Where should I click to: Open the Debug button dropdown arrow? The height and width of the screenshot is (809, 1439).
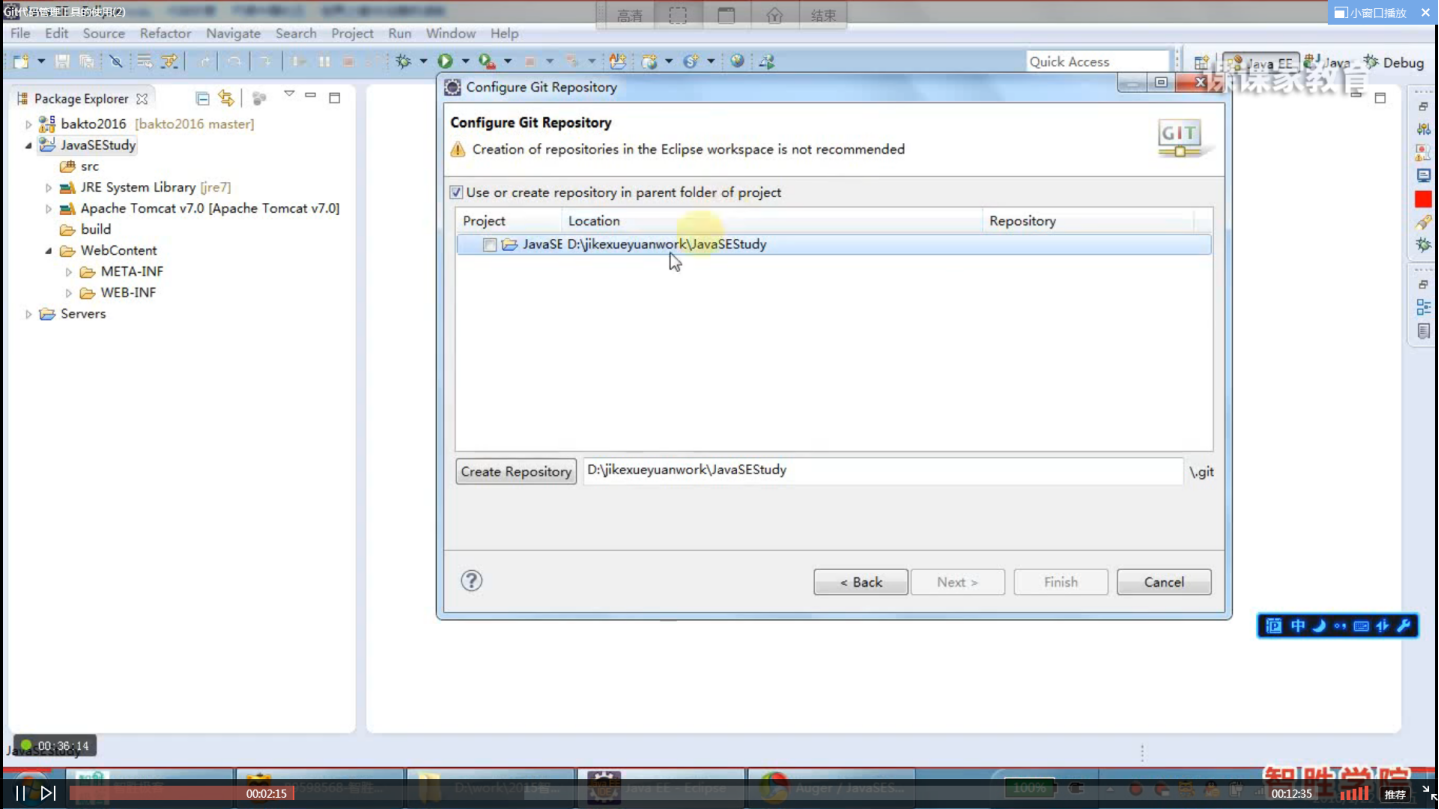pyautogui.click(x=423, y=62)
